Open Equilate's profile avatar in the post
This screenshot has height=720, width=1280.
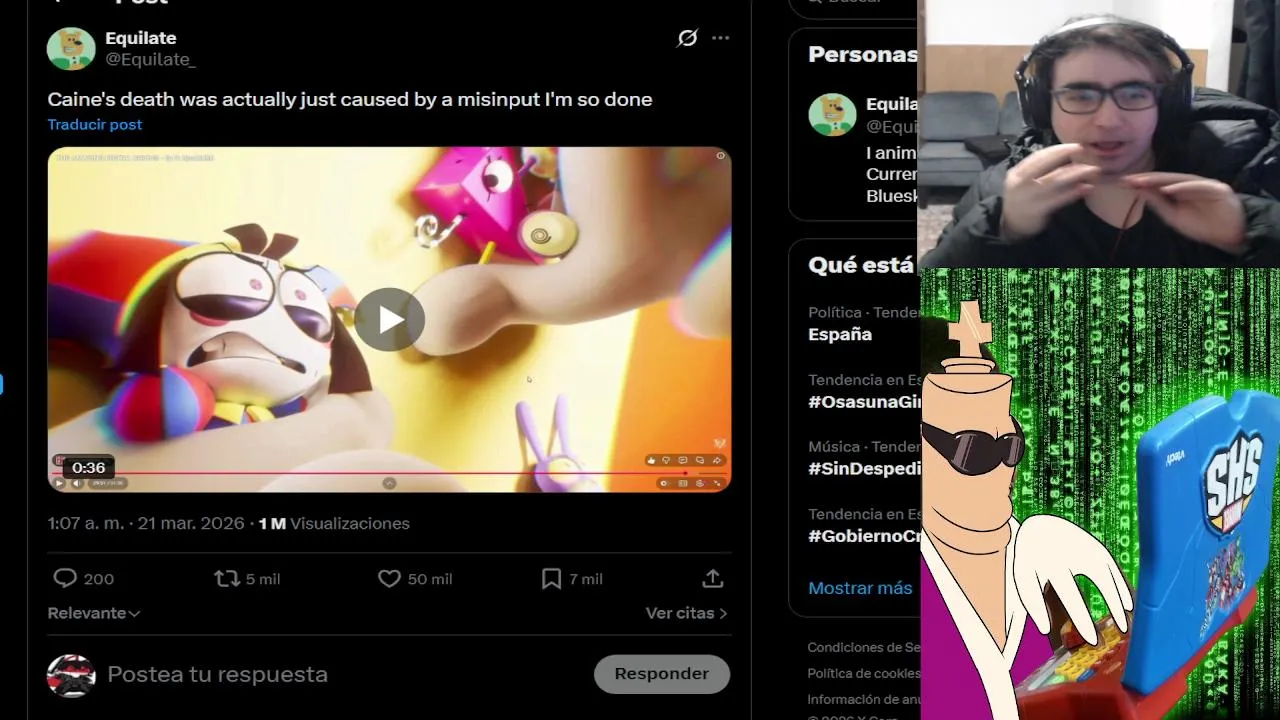click(x=71, y=49)
